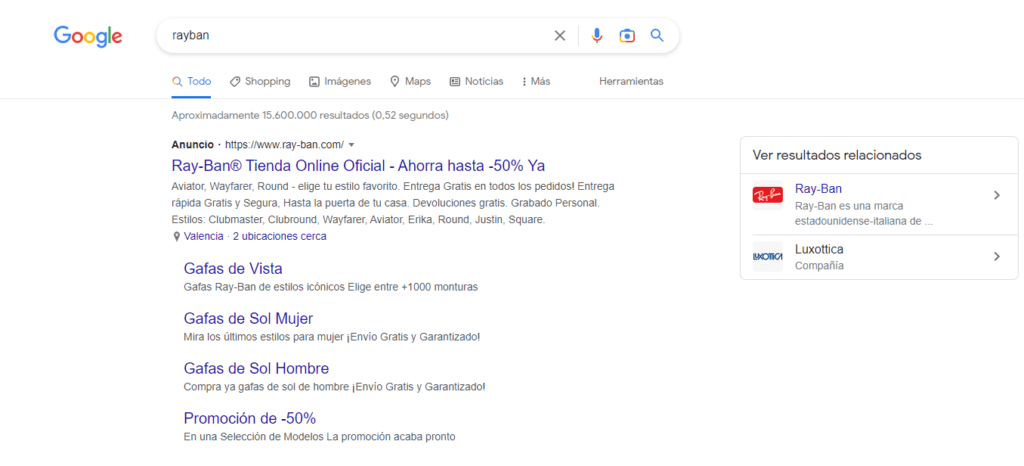Click the Luxottica related result title
Viewport: 1024px width, 466px height.
(x=819, y=249)
